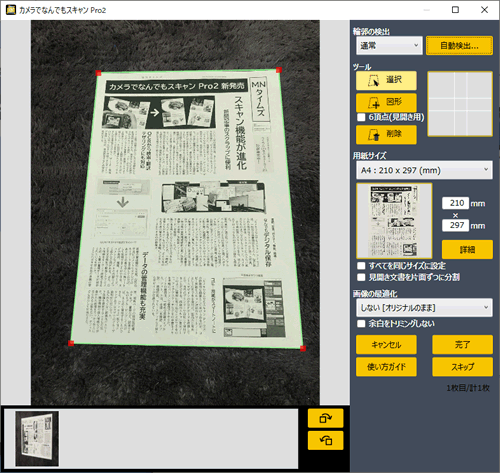Click the 1枚目/計1枚 page counter text
The width and height of the screenshot is (500, 473).
pos(468,388)
